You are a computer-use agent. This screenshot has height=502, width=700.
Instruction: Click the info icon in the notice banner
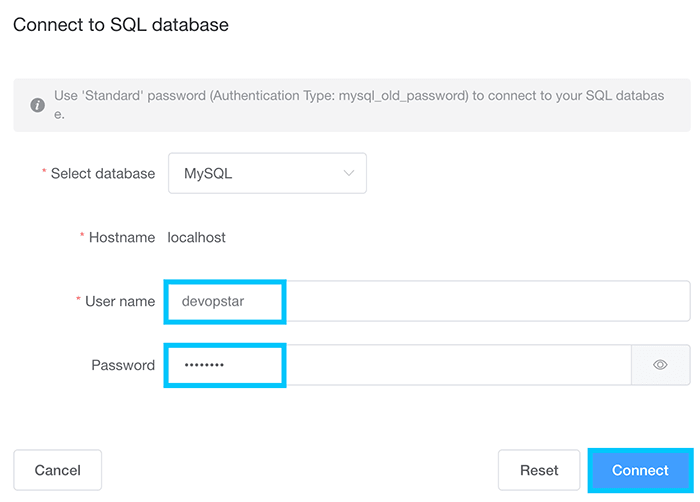tap(37, 105)
